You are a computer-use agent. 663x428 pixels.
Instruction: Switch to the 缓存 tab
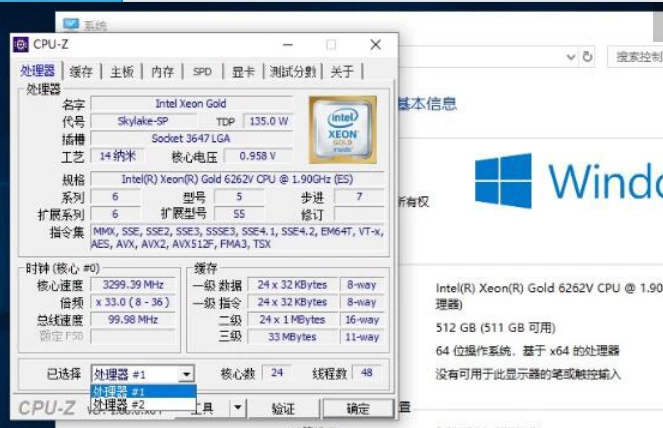(x=81, y=72)
